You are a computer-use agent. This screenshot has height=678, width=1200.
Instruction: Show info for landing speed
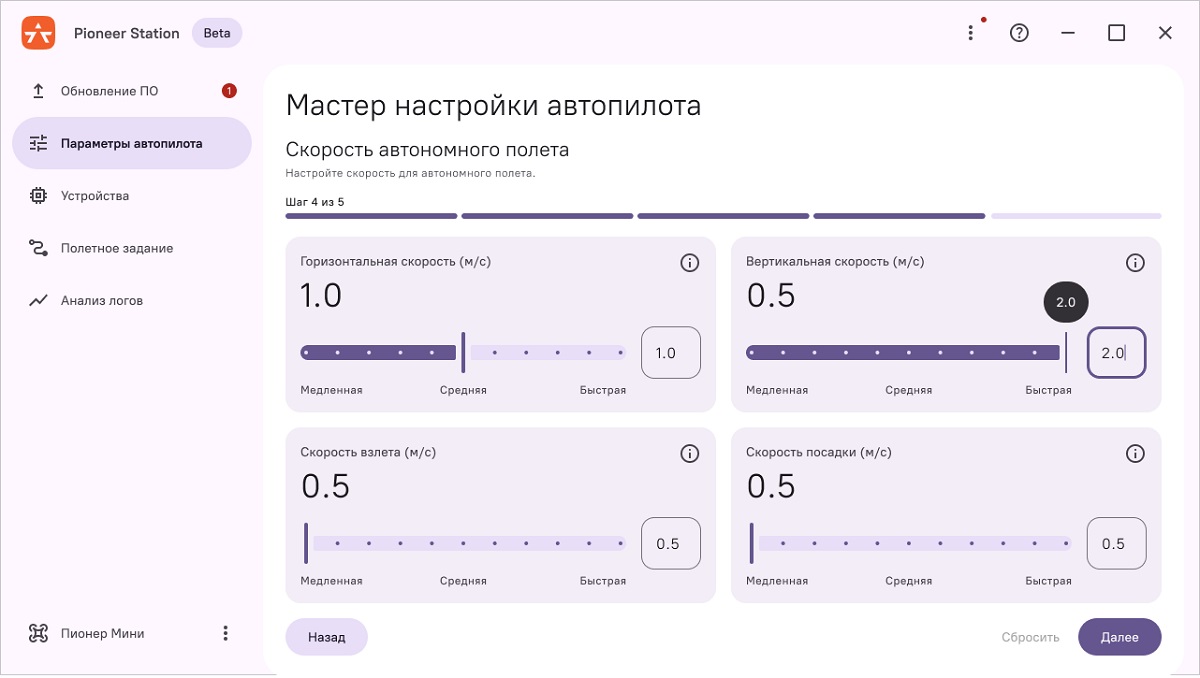(x=1135, y=454)
